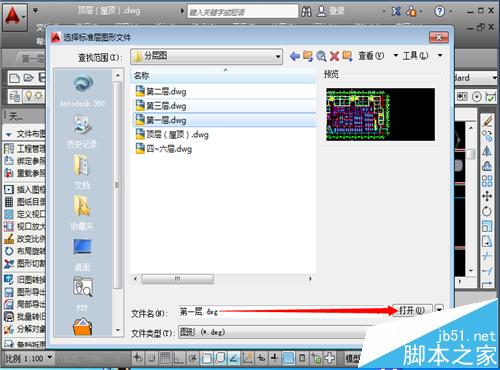Open the 查看(V) views menu
This screenshot has height=370, width=500.
[371, 56]
